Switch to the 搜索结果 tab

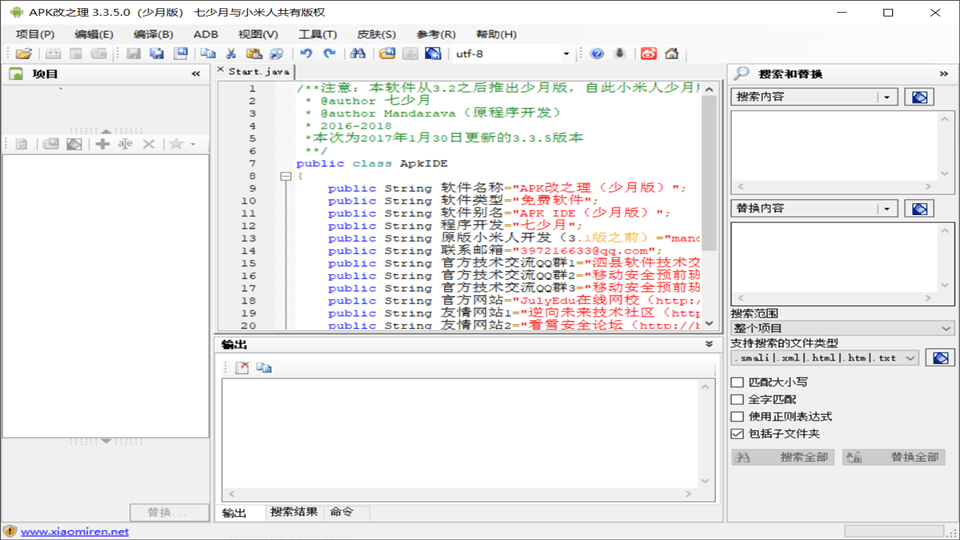click(x=294, y=512)
